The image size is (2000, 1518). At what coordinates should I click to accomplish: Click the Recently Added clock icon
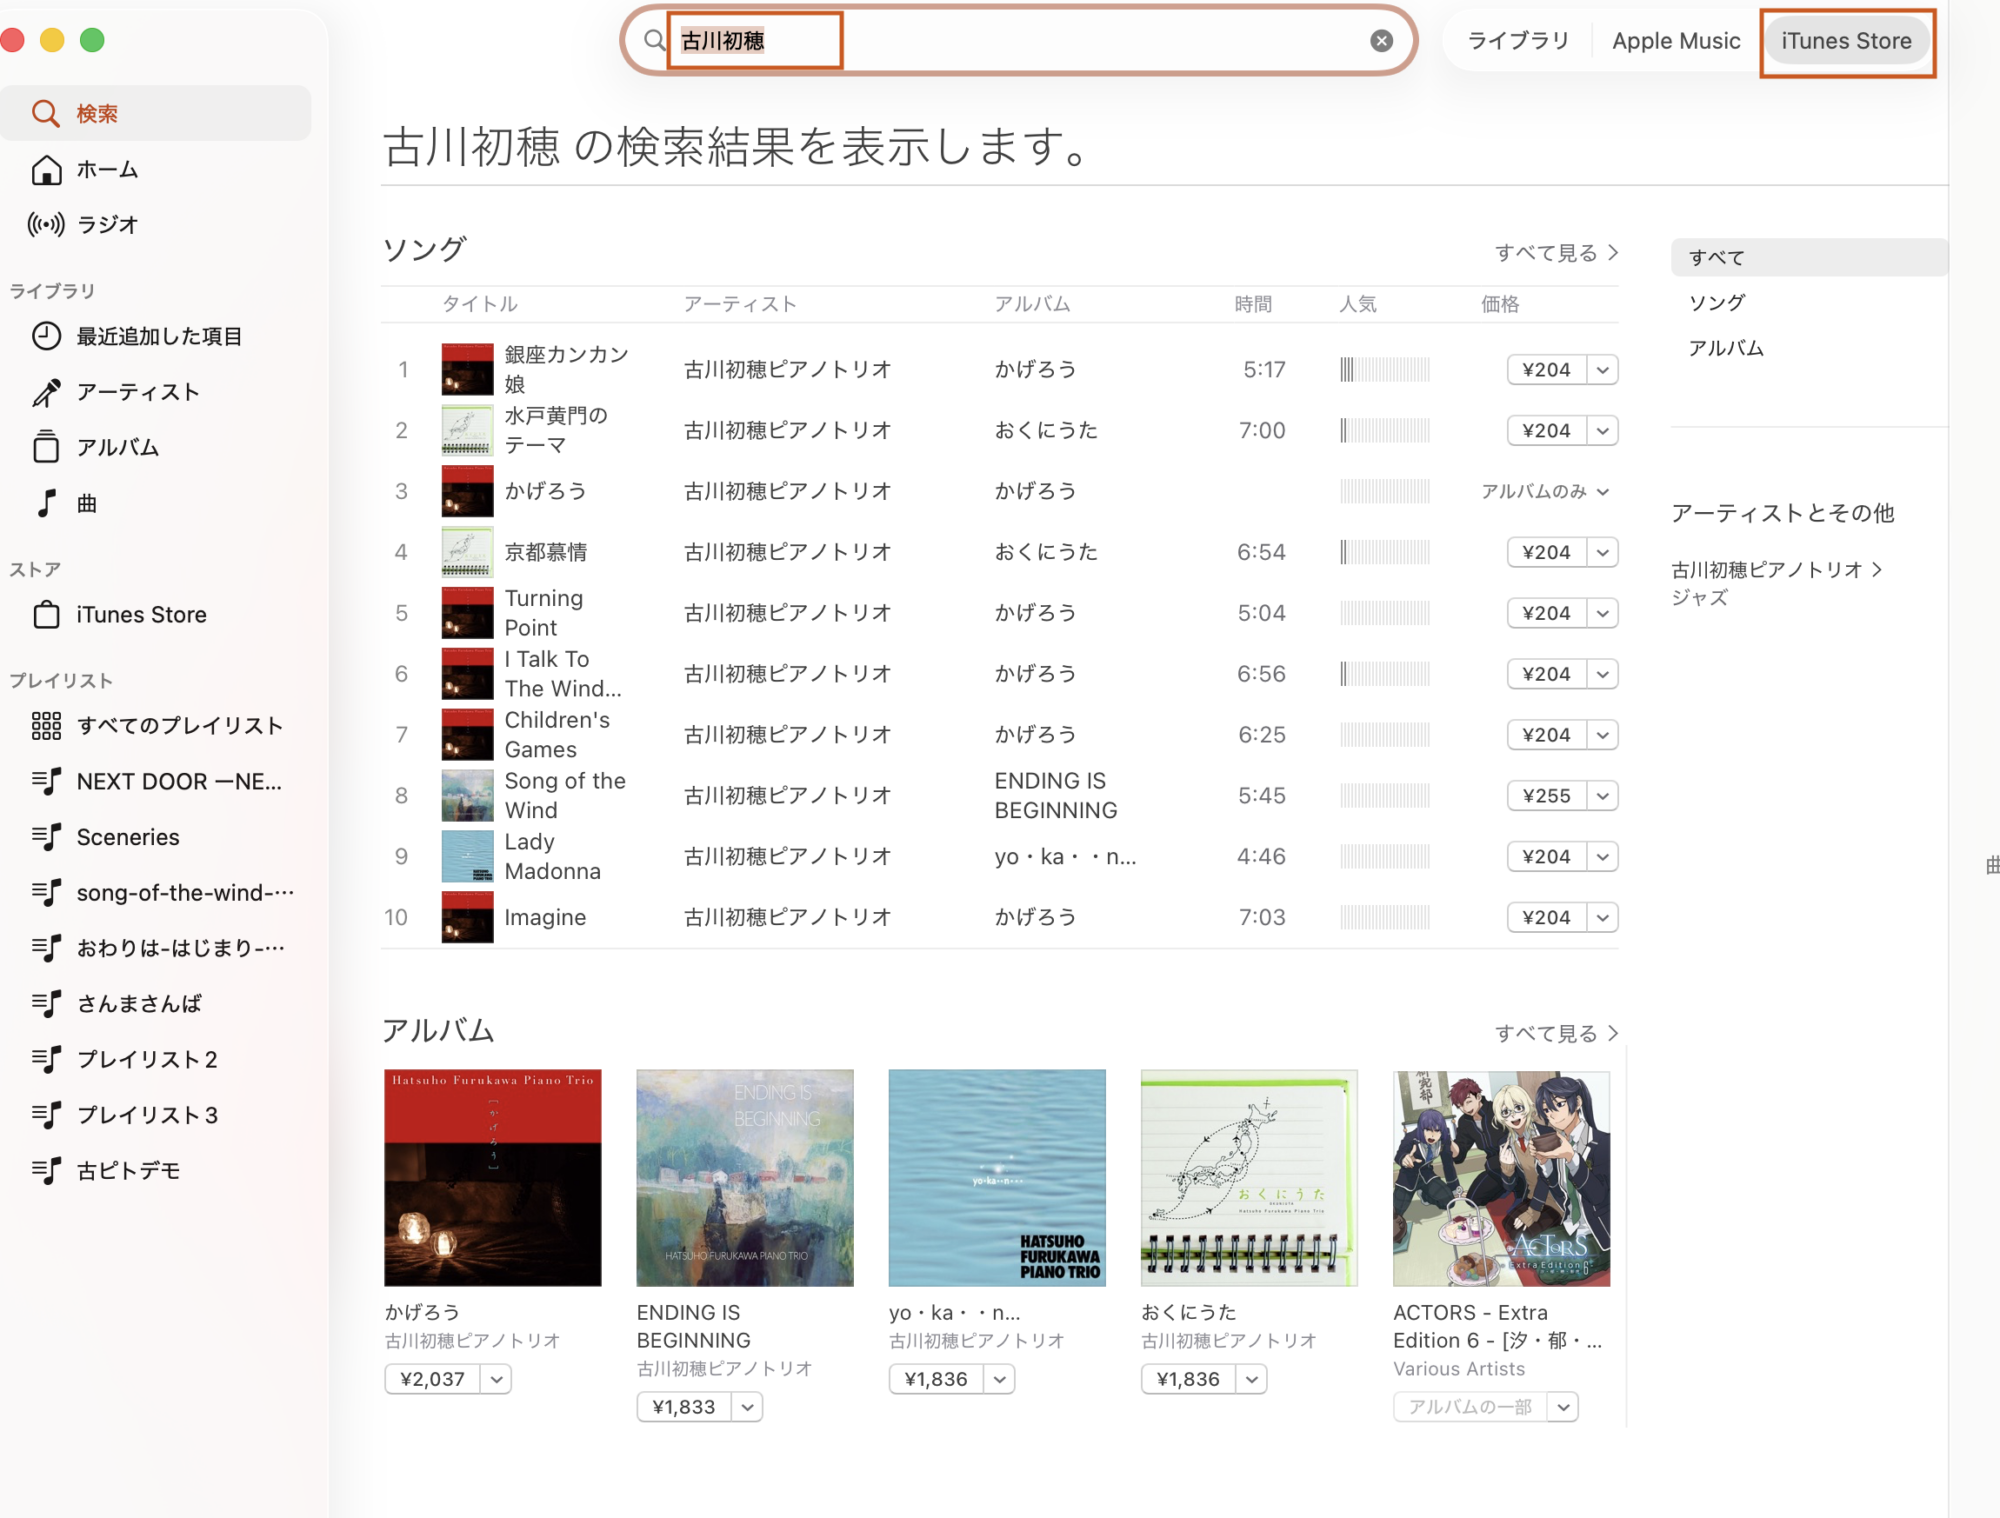[46, 337]
